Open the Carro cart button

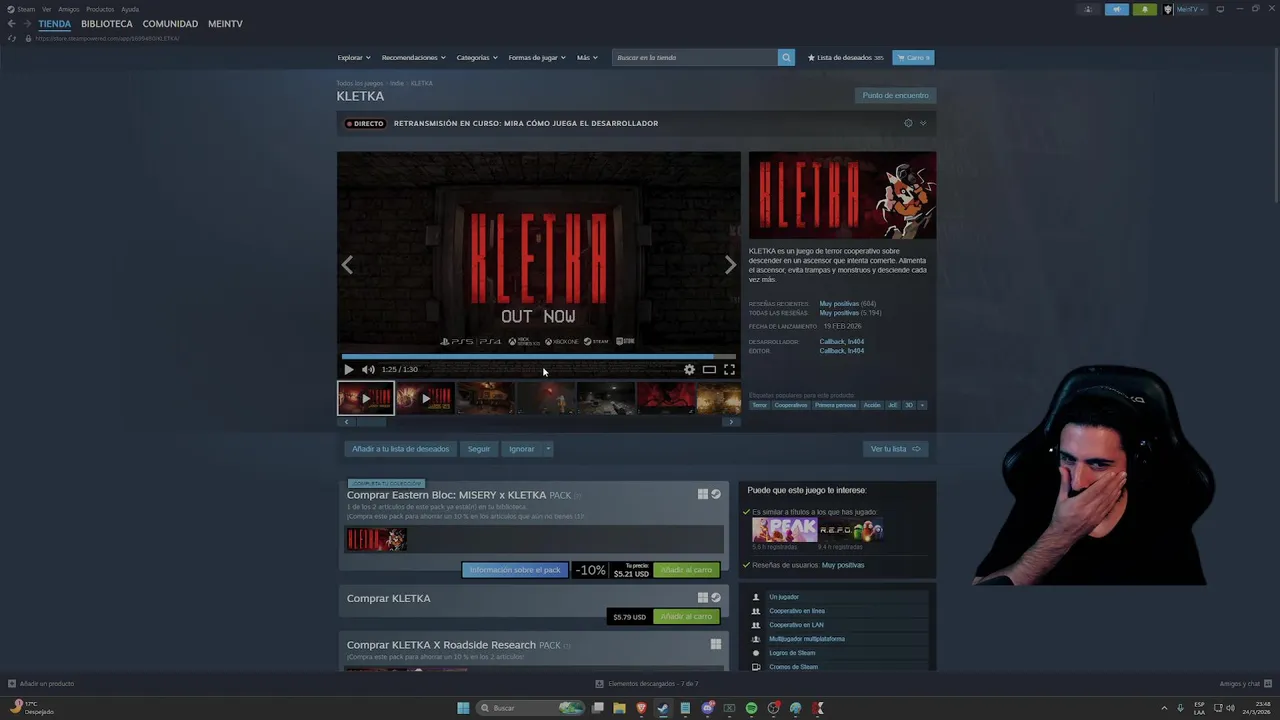(913, 58)
